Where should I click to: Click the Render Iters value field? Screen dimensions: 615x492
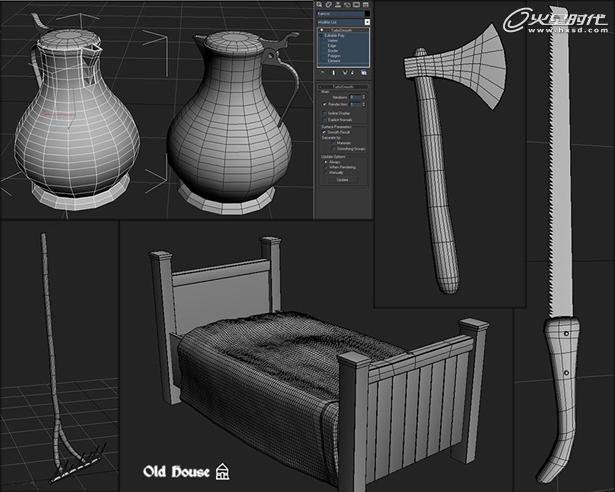point(355,104)
